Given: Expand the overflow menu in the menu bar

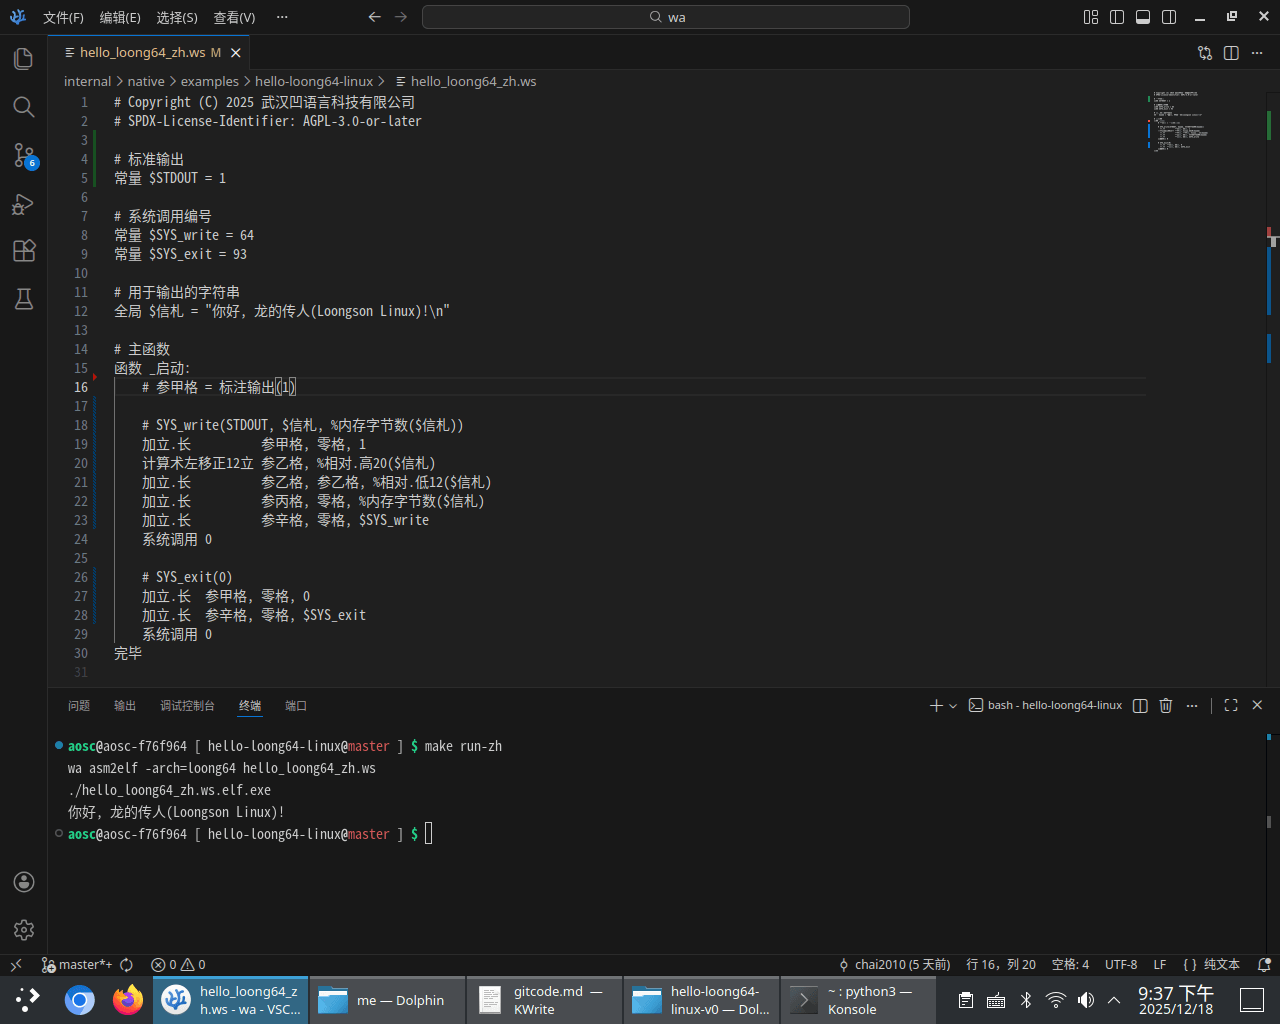Looking at the screenshot, I should (x=282, y=17).
